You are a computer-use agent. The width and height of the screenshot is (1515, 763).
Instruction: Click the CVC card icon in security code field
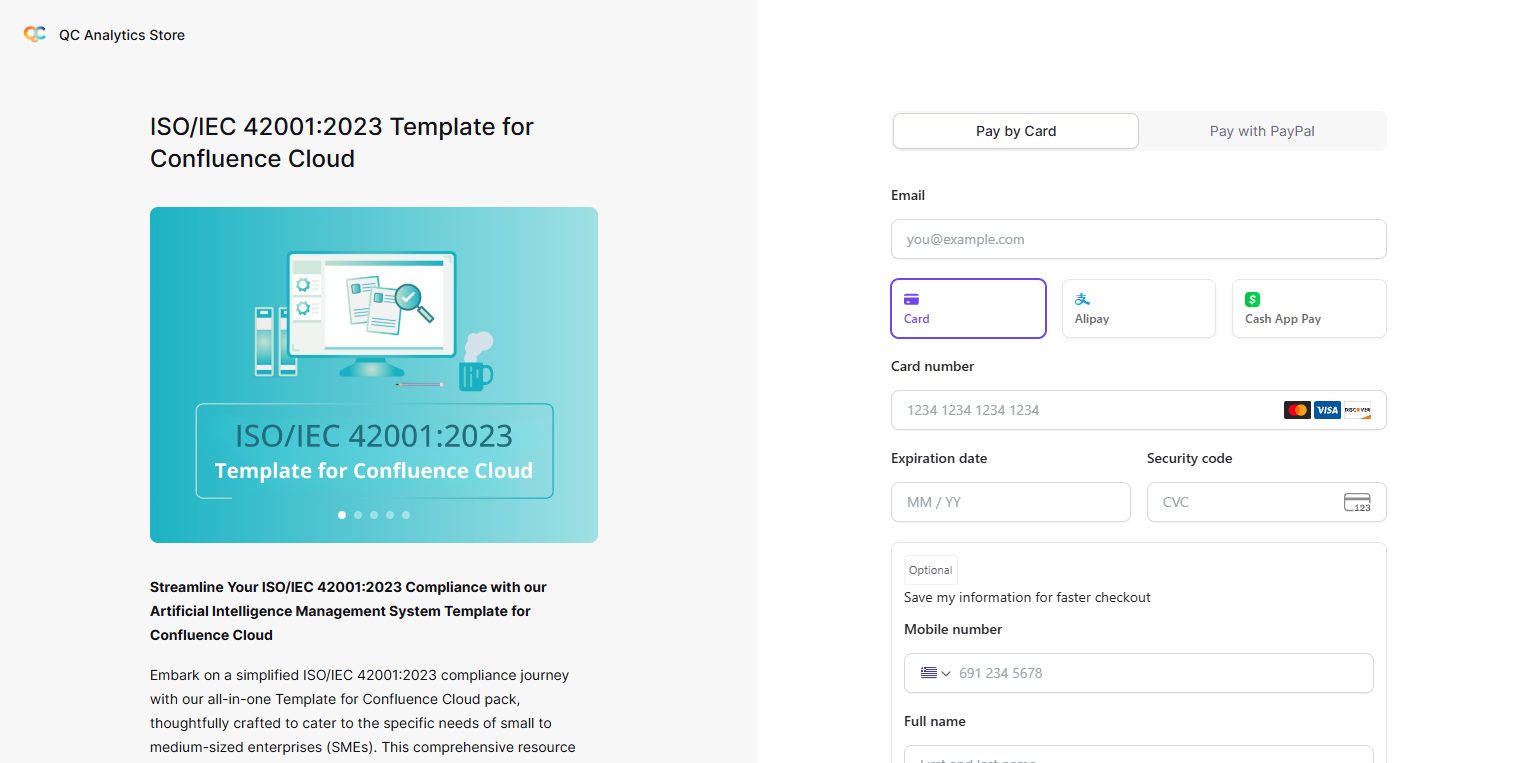[1357, 502]
